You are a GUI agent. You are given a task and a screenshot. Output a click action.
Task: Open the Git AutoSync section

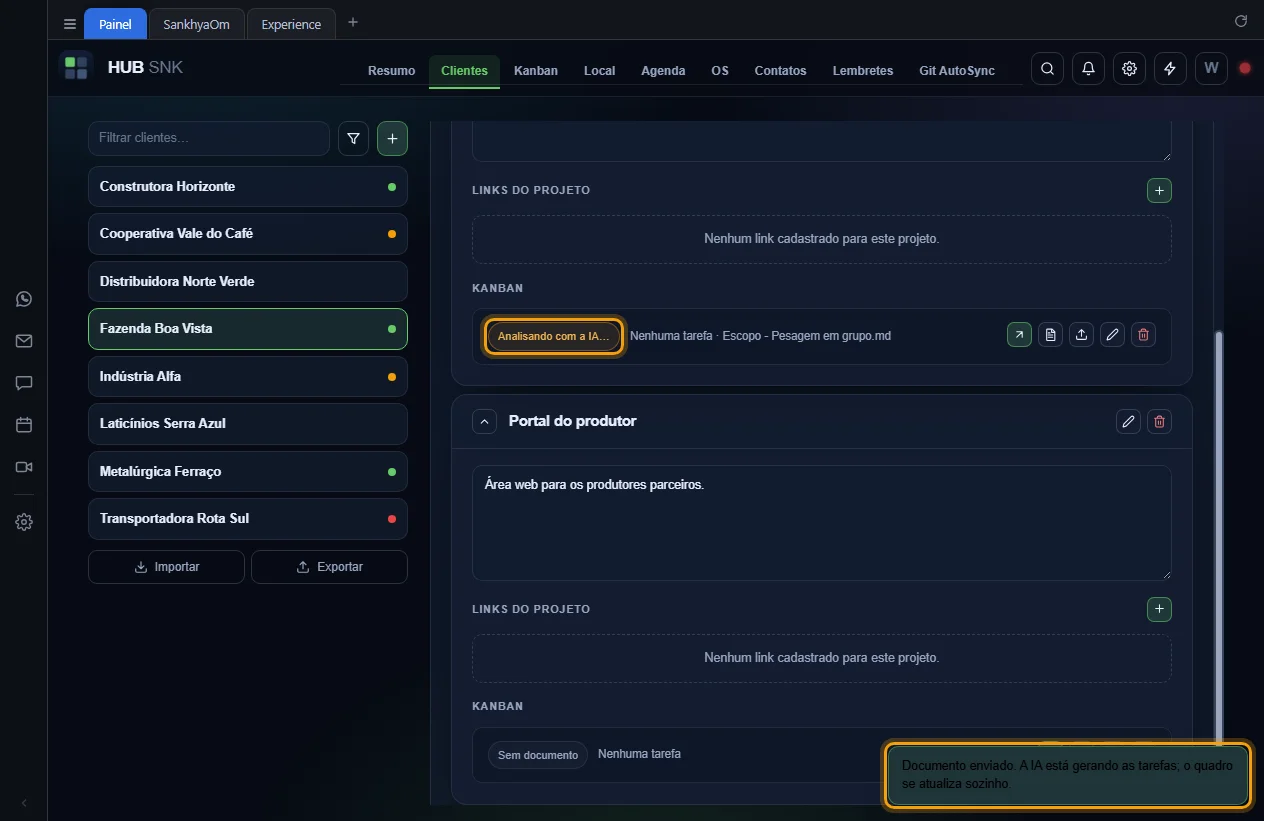click(x=957, y=71)
